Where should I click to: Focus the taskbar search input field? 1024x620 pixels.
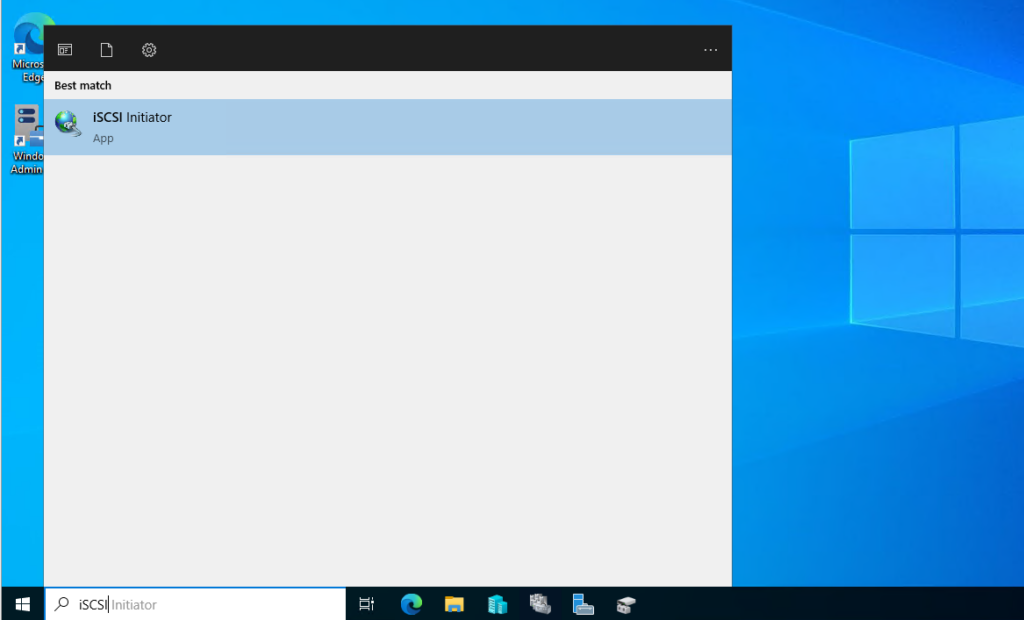[195, 604]
